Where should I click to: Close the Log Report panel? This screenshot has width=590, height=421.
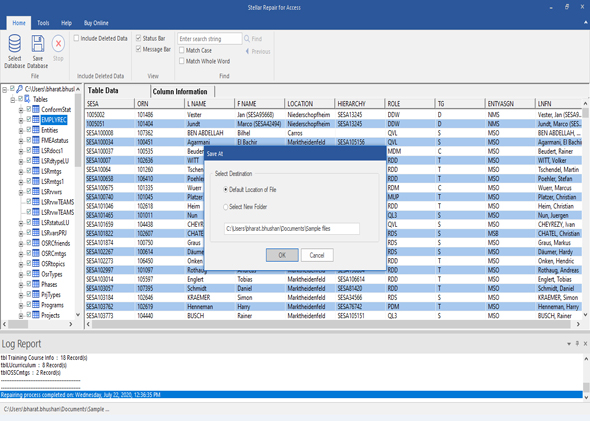pyautogui.click(x=585, y=343)
